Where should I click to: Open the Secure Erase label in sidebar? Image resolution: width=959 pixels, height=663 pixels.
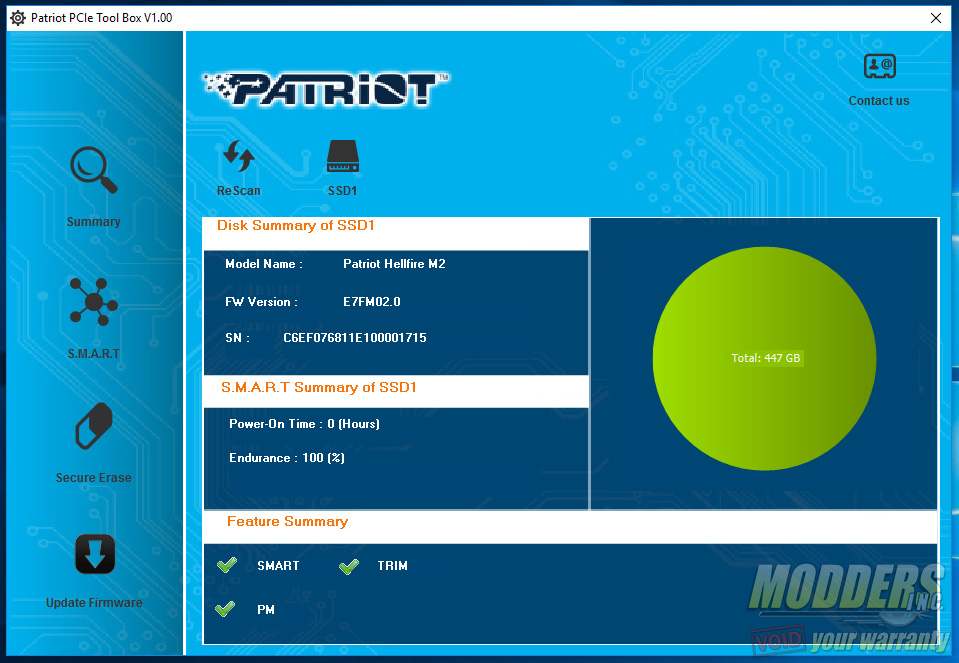pyautogui.click(x=94, y=478)
